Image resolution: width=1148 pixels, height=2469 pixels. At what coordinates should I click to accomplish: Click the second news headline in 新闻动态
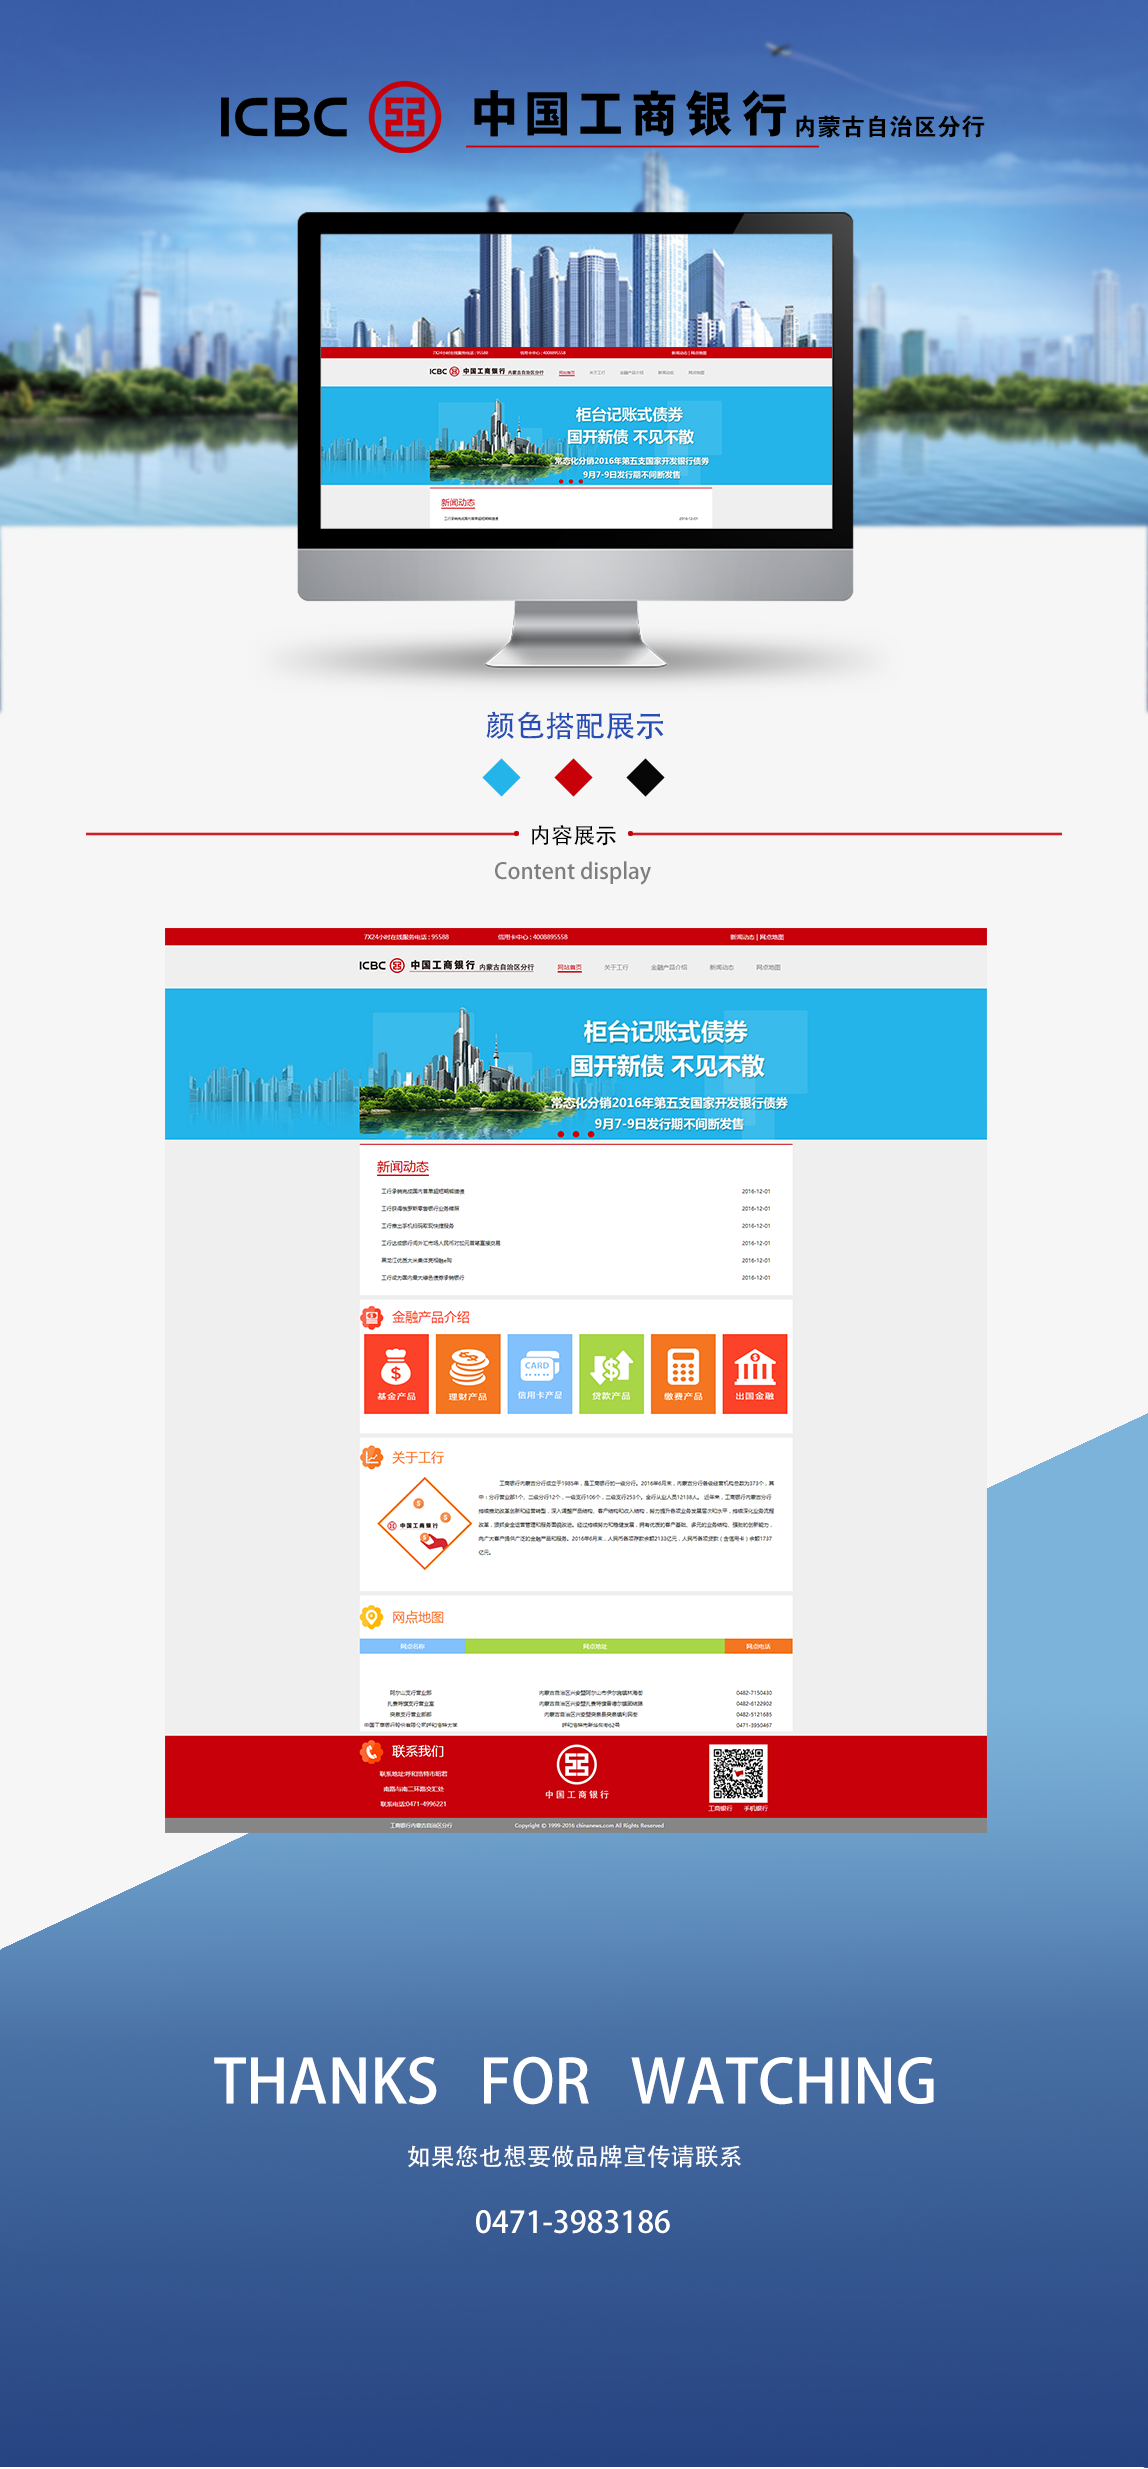point(420,1208)
